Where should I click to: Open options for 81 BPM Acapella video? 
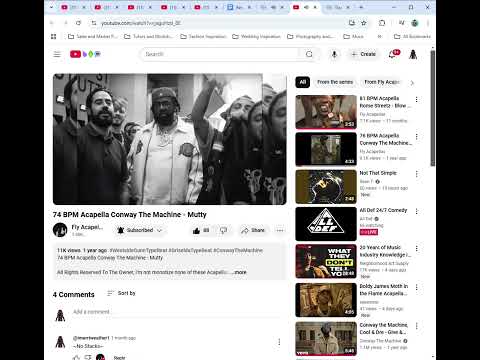pos(416,99)
